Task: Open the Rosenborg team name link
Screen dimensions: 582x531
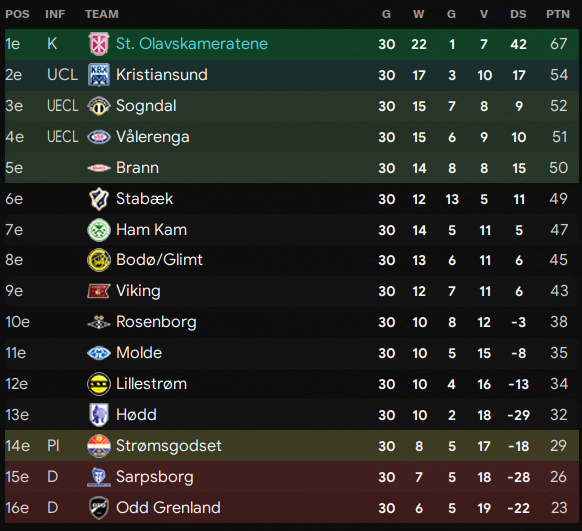Action: pos(156,322)
